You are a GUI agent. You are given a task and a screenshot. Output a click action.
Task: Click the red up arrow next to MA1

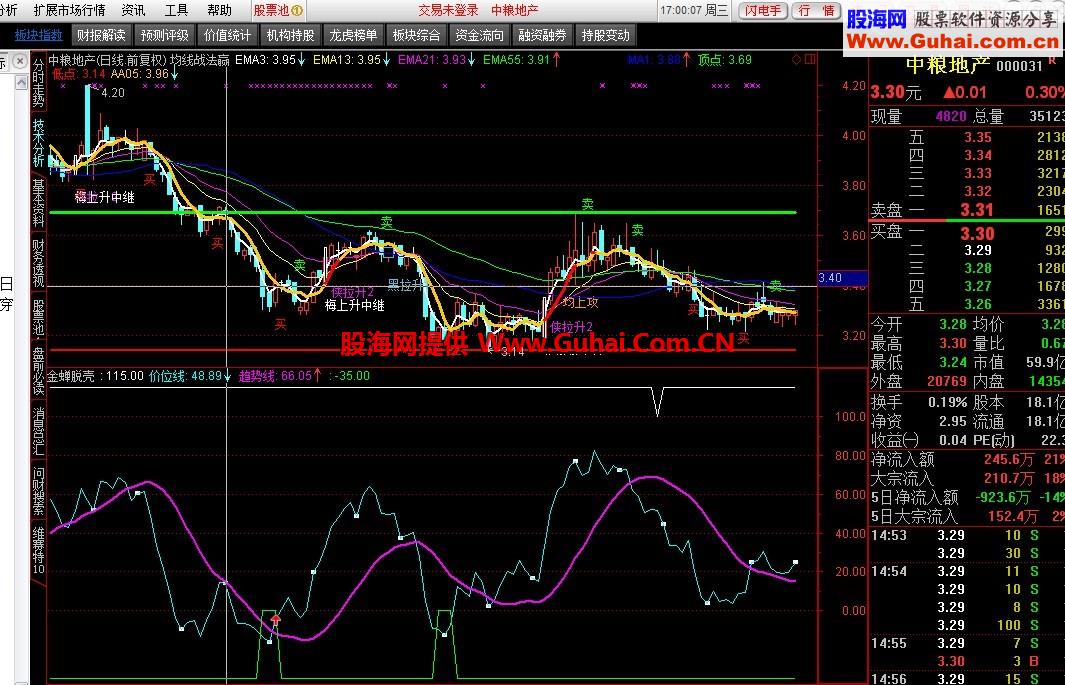pos(686,60)
